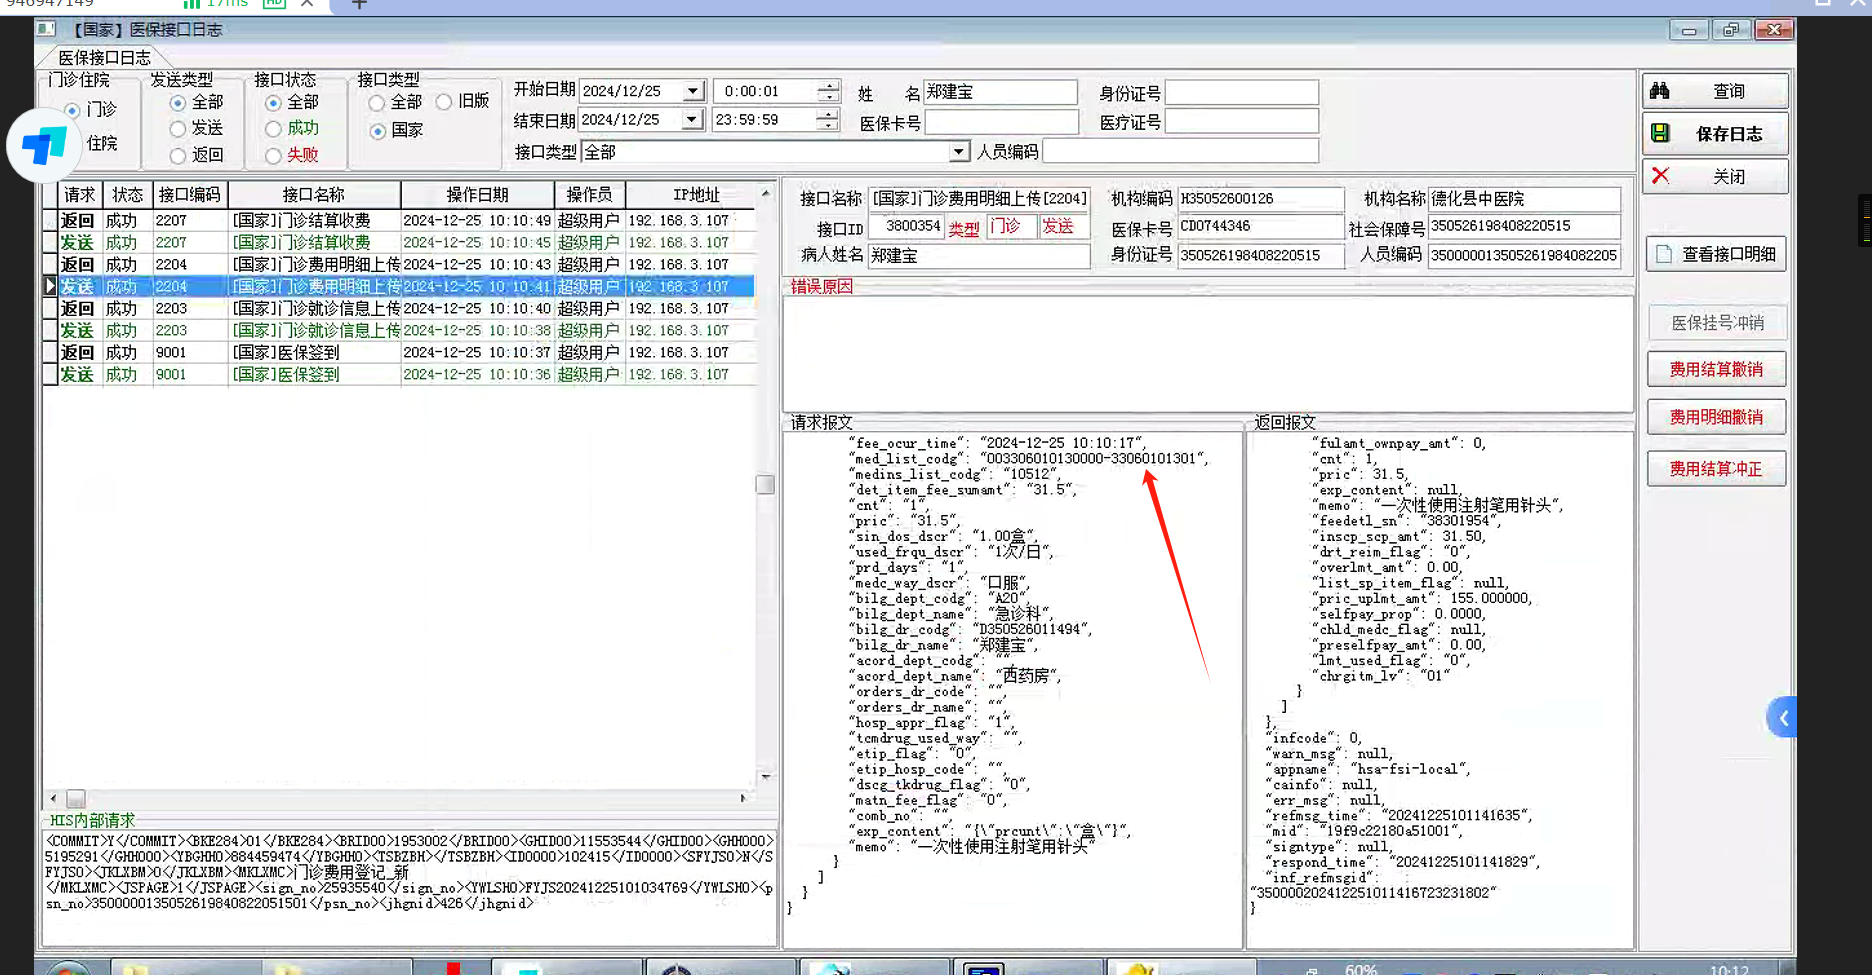Click the 费用明细撤销 button
1872x975 pixels.
coord(1716,417)
